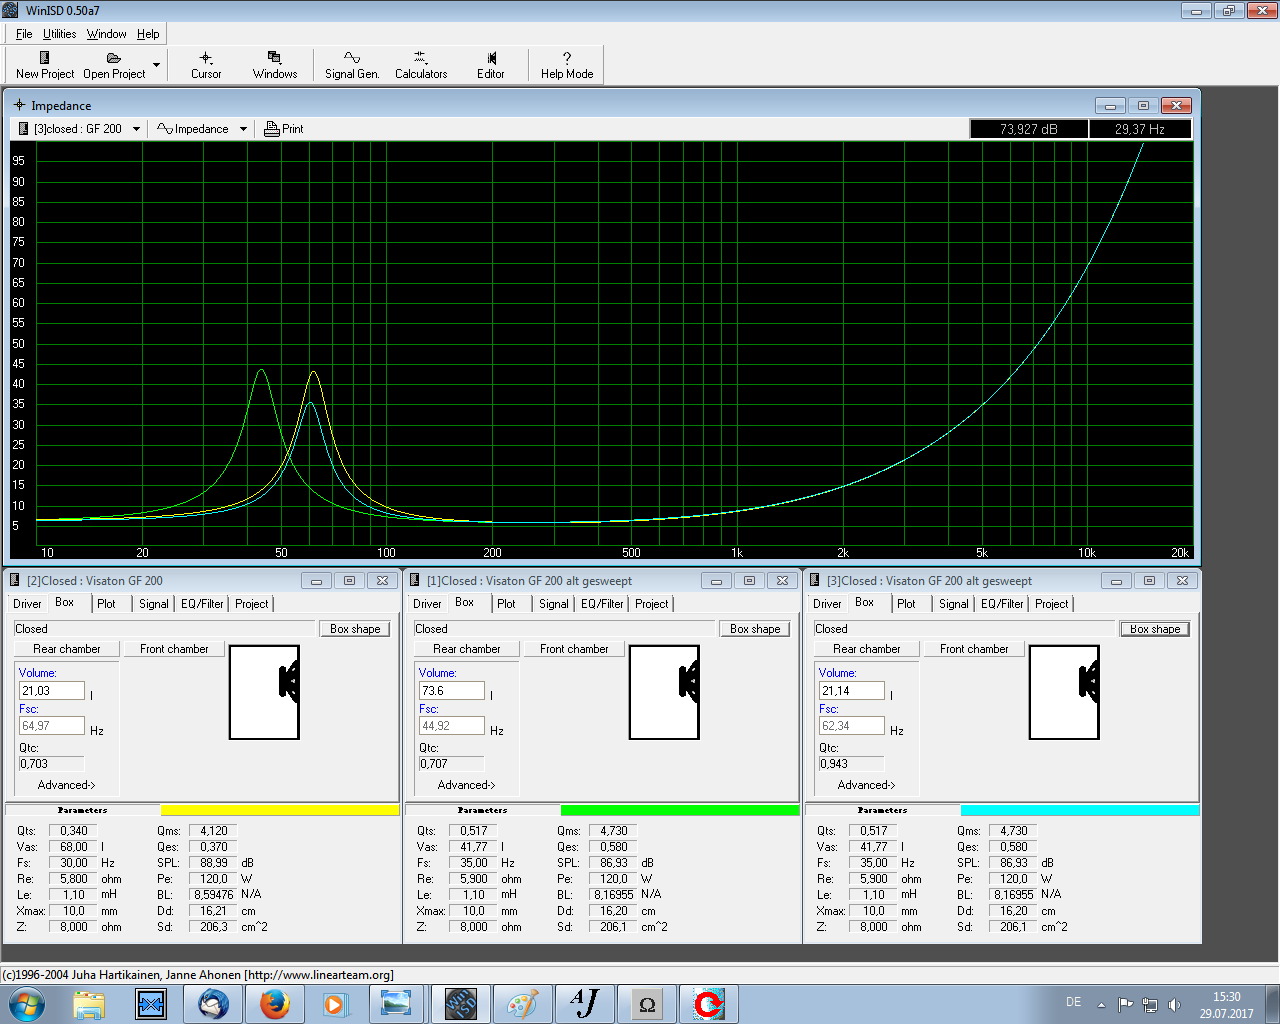Switch to the Driver tab in the Visaton GF 200 window

pyautogui.click(x=27, y=604)
